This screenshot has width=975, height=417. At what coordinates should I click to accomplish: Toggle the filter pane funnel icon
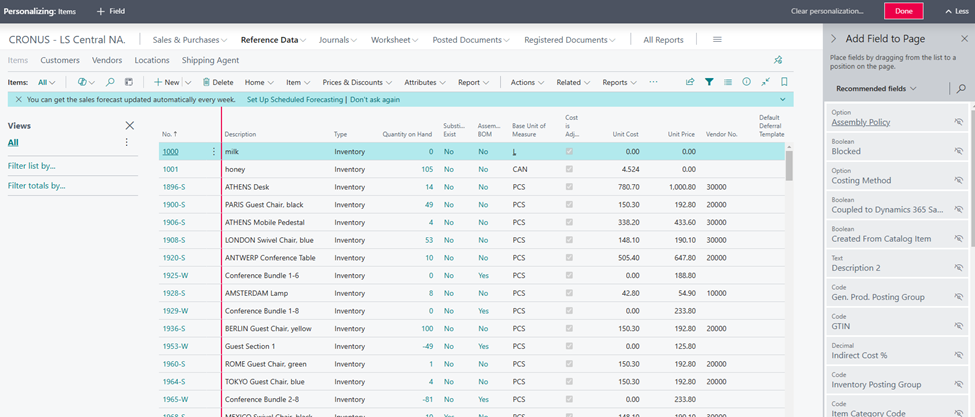pyautogui.click(x=709, y=82)
